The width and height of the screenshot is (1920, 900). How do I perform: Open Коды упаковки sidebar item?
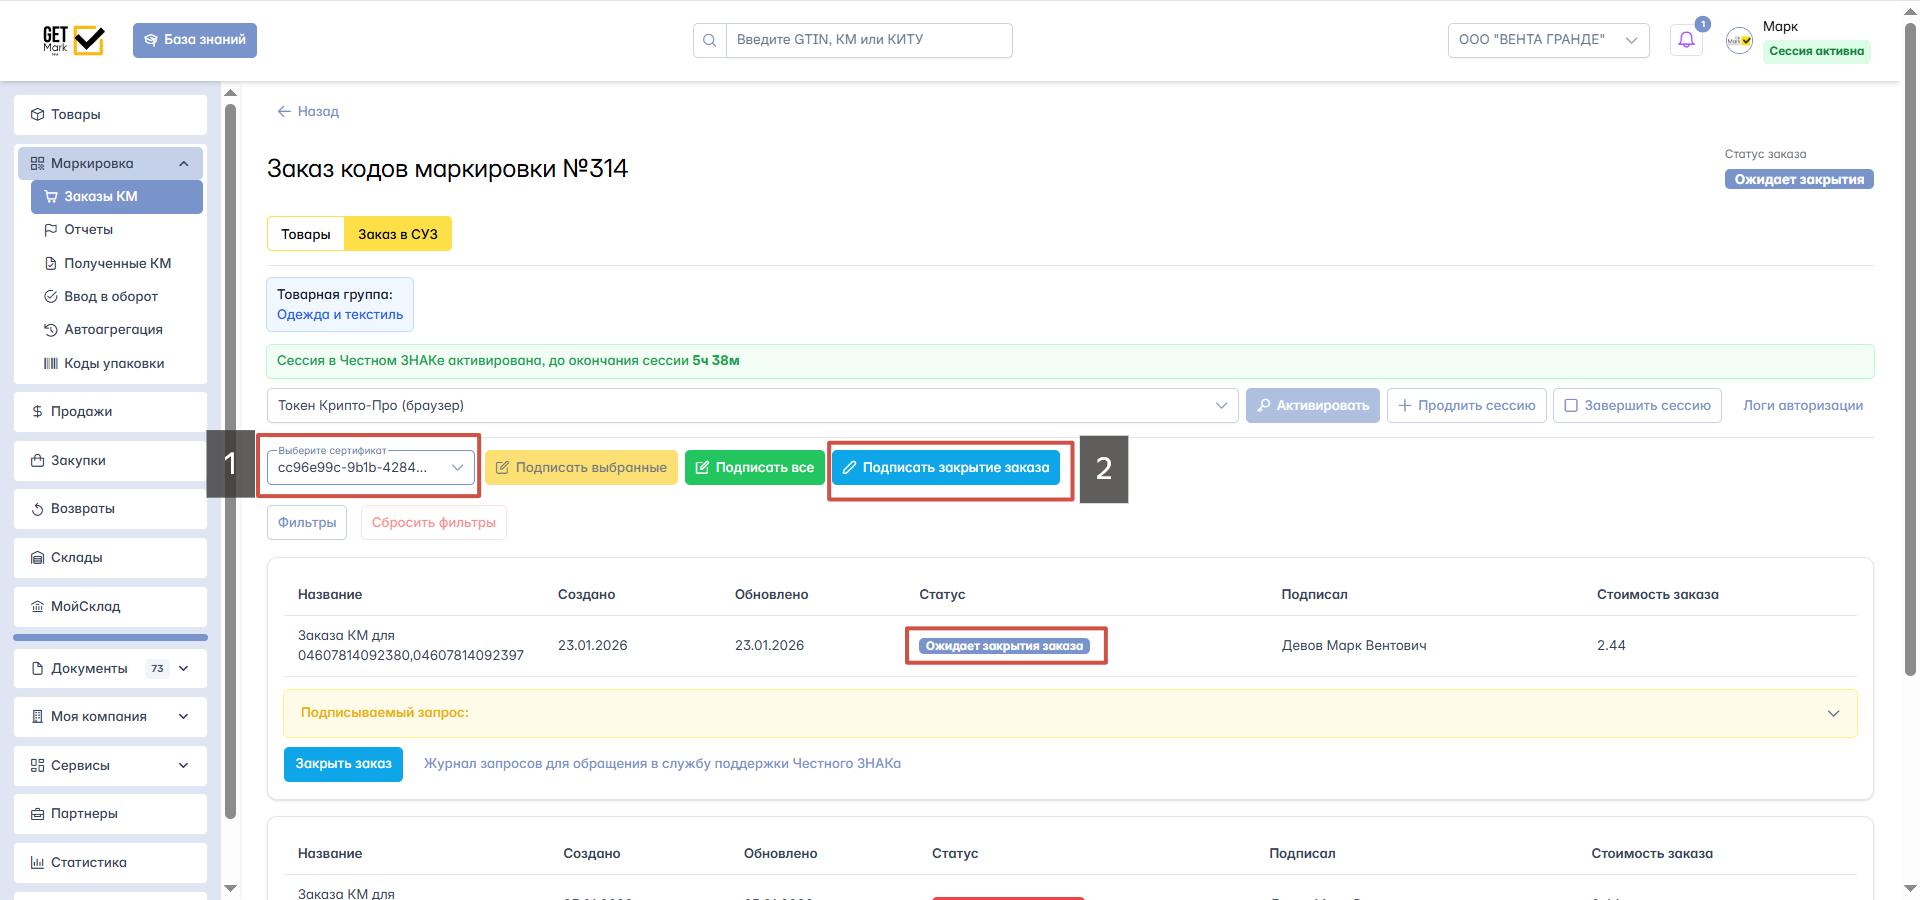117,364
